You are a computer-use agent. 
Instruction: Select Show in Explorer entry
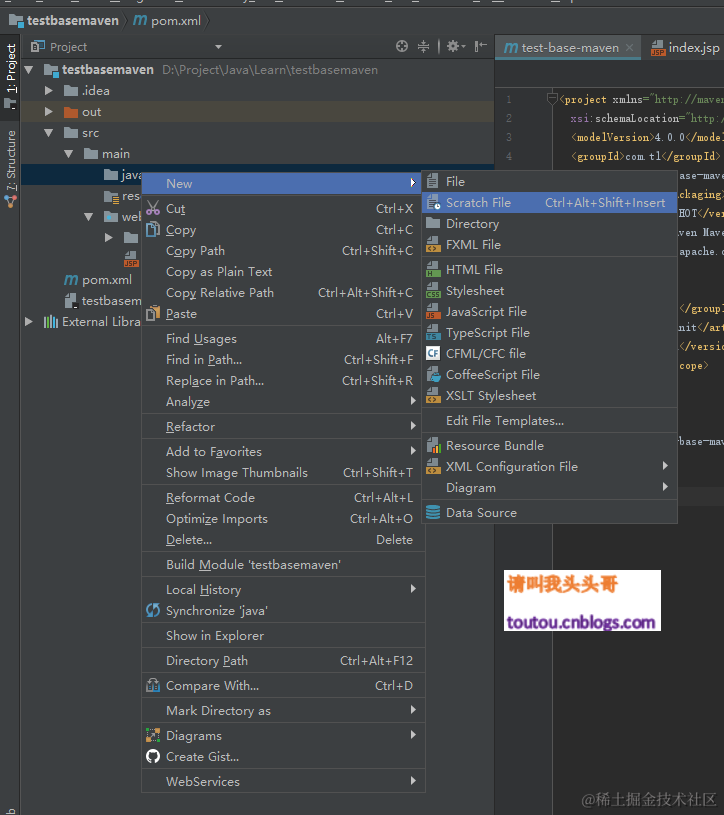coord(283,635)
